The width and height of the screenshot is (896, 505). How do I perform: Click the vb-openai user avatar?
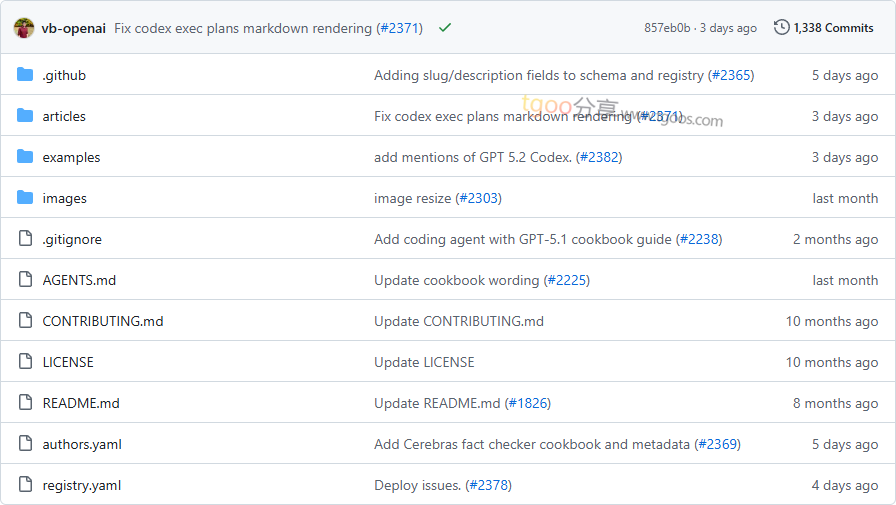tap(24, 28)
